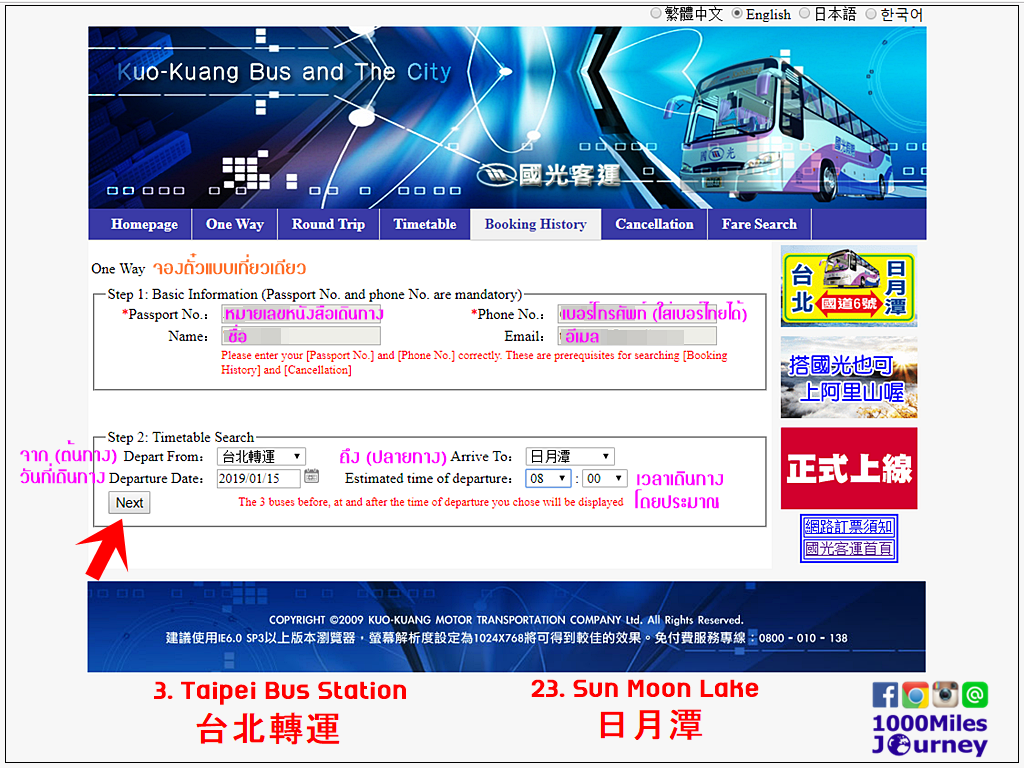This screenshot has height=768, width=1024.
Task: Open the 台北 日月潭 bus route banner
Action: pos(849,286)
